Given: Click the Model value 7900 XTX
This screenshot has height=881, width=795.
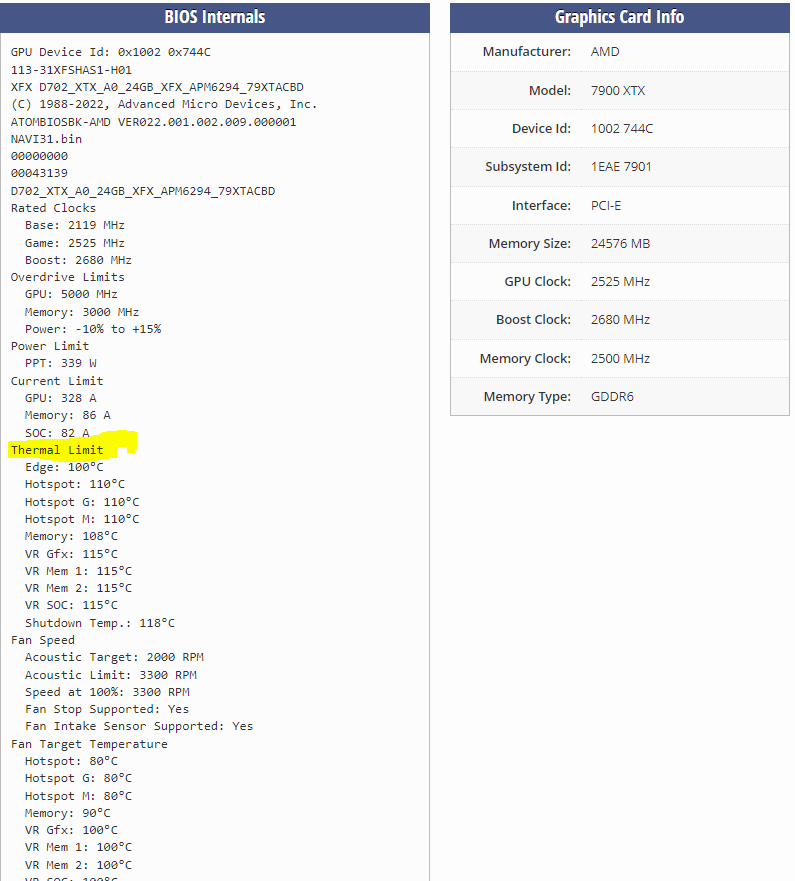Looking at the screenshot, I should point(618,90).
